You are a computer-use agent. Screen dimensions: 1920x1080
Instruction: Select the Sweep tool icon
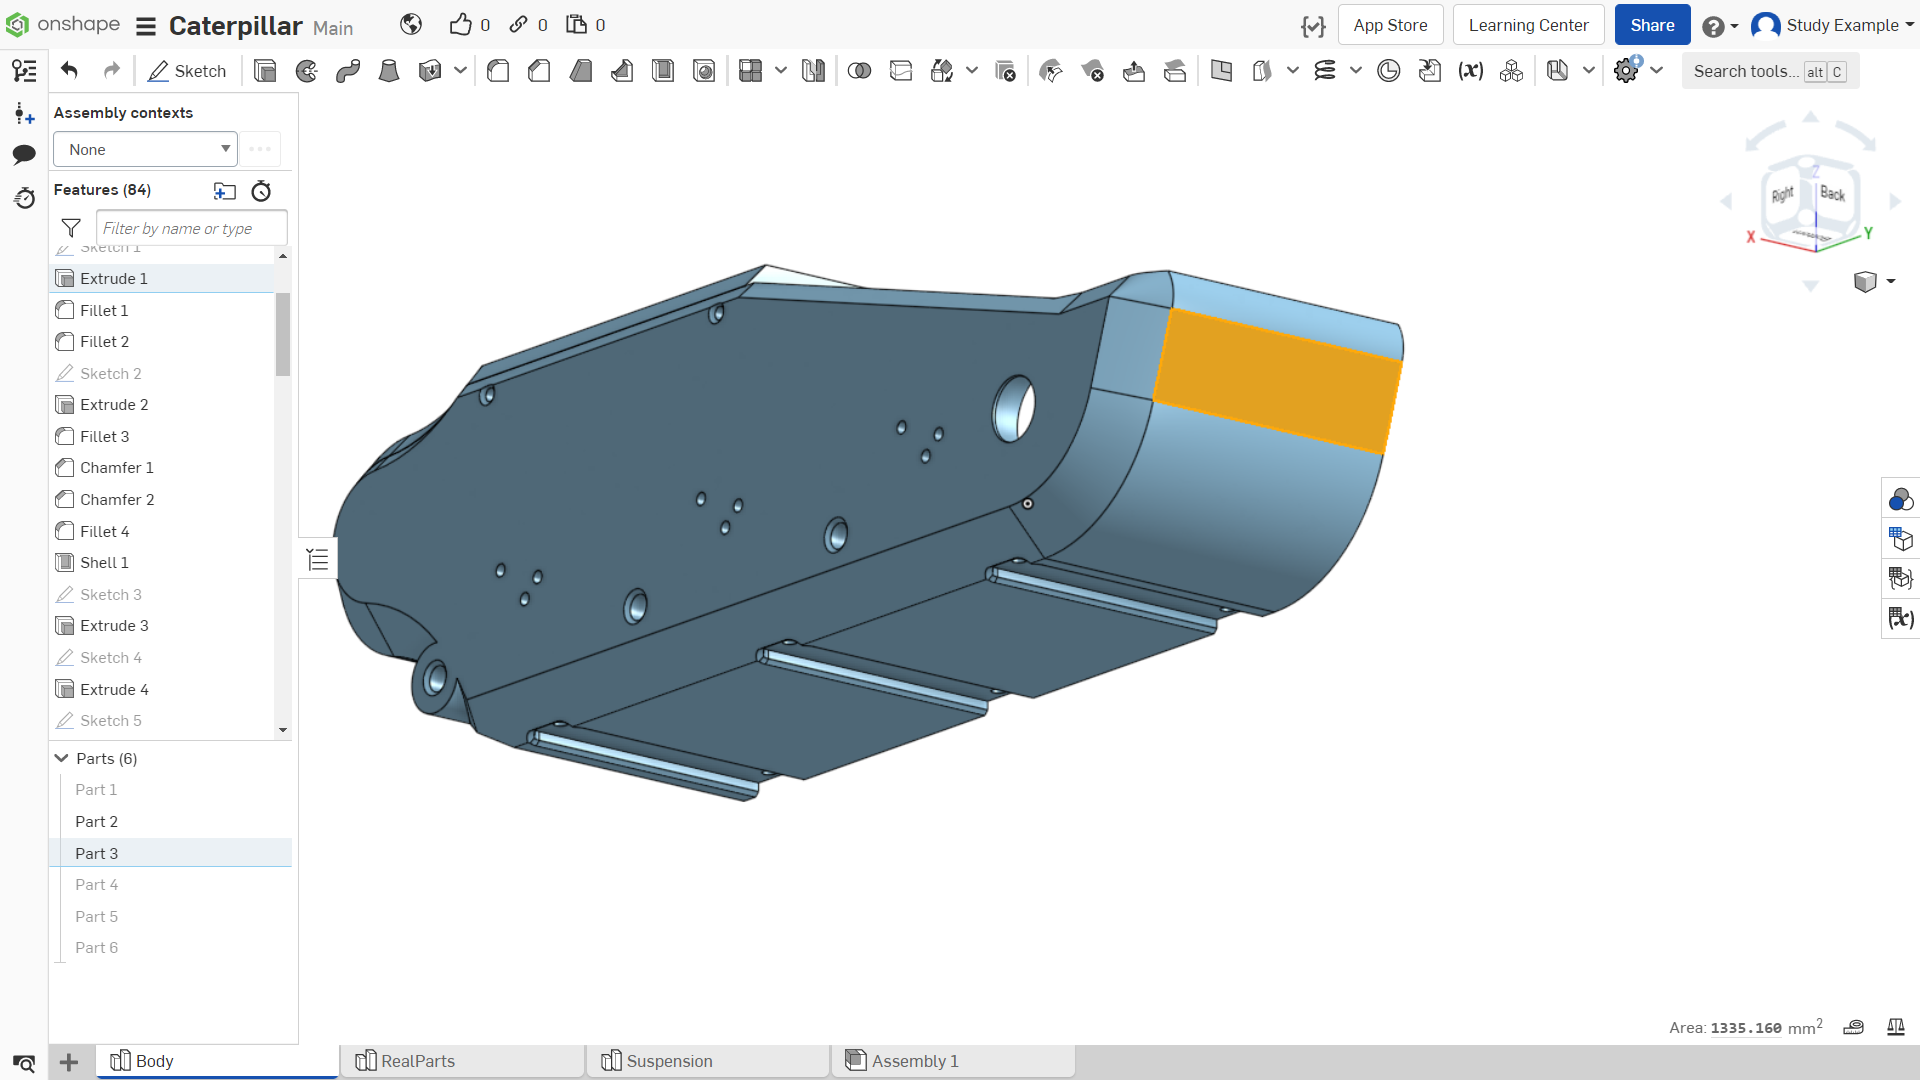[x=348, y=71]
